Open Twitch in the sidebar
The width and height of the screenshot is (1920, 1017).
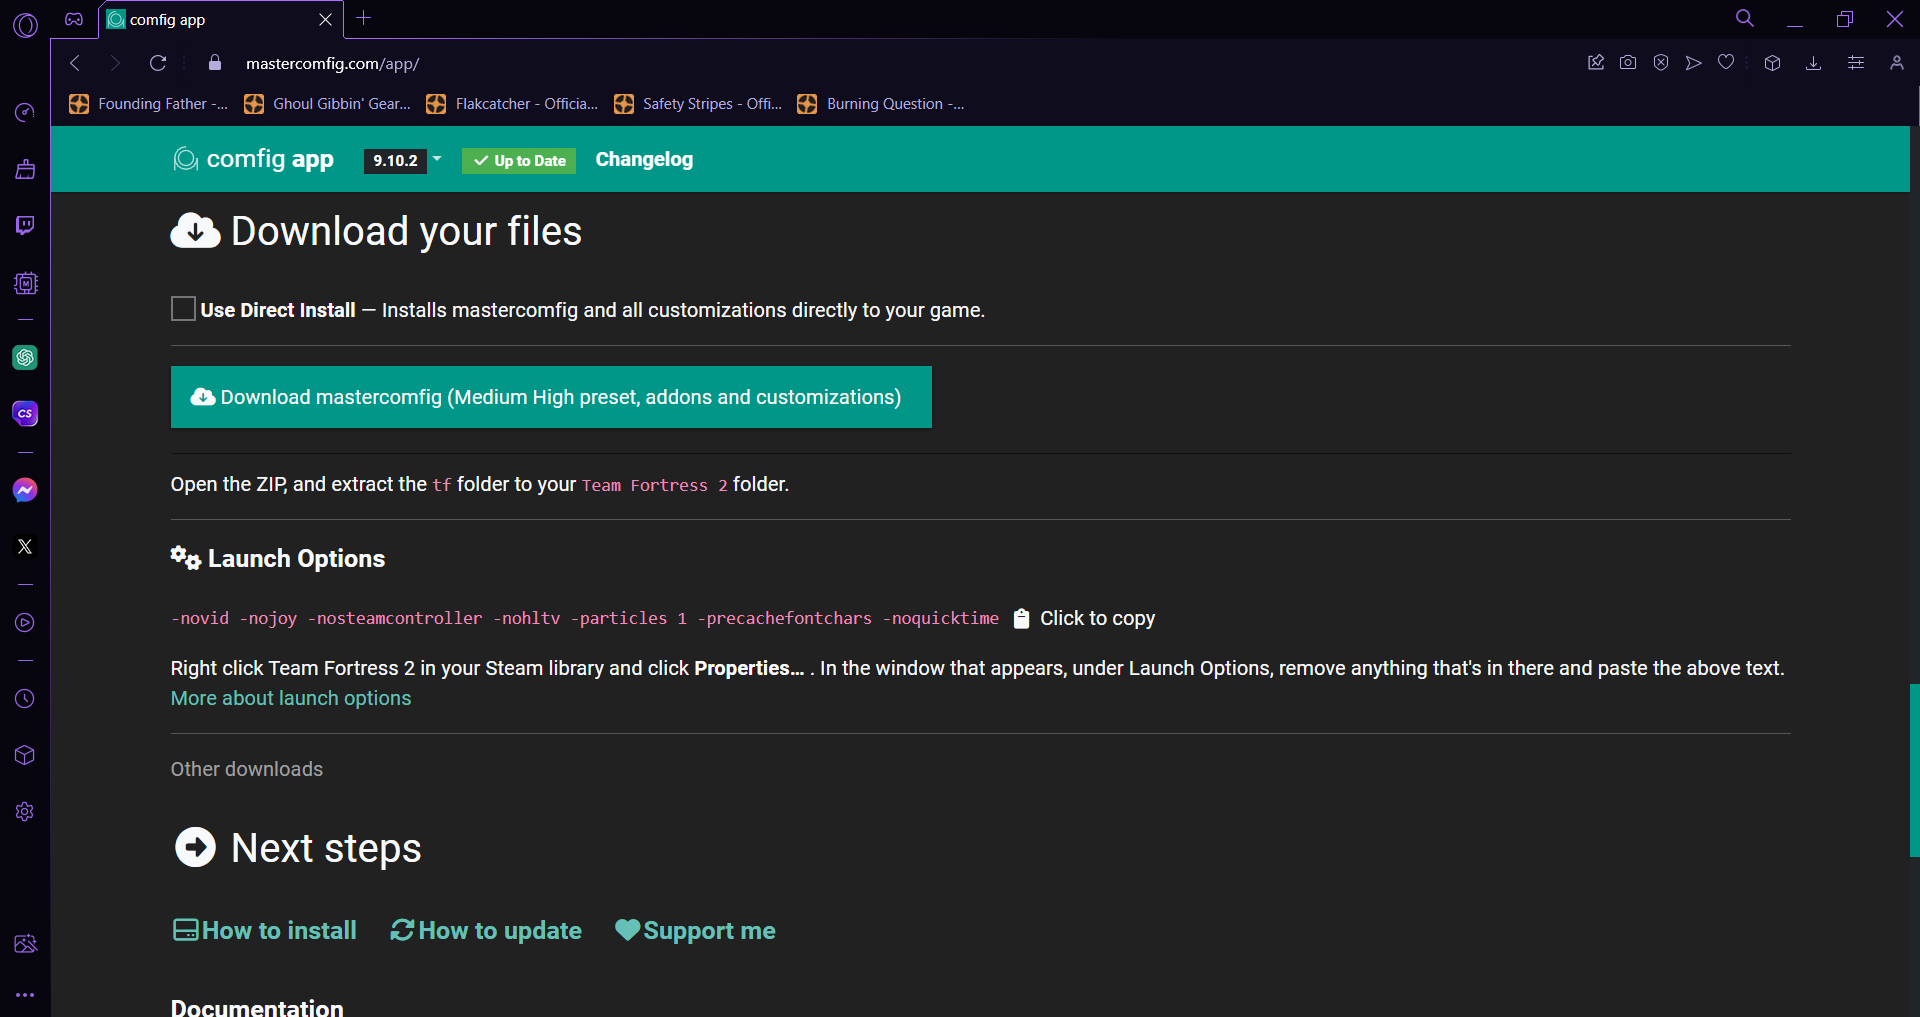(x=25, y=225)
